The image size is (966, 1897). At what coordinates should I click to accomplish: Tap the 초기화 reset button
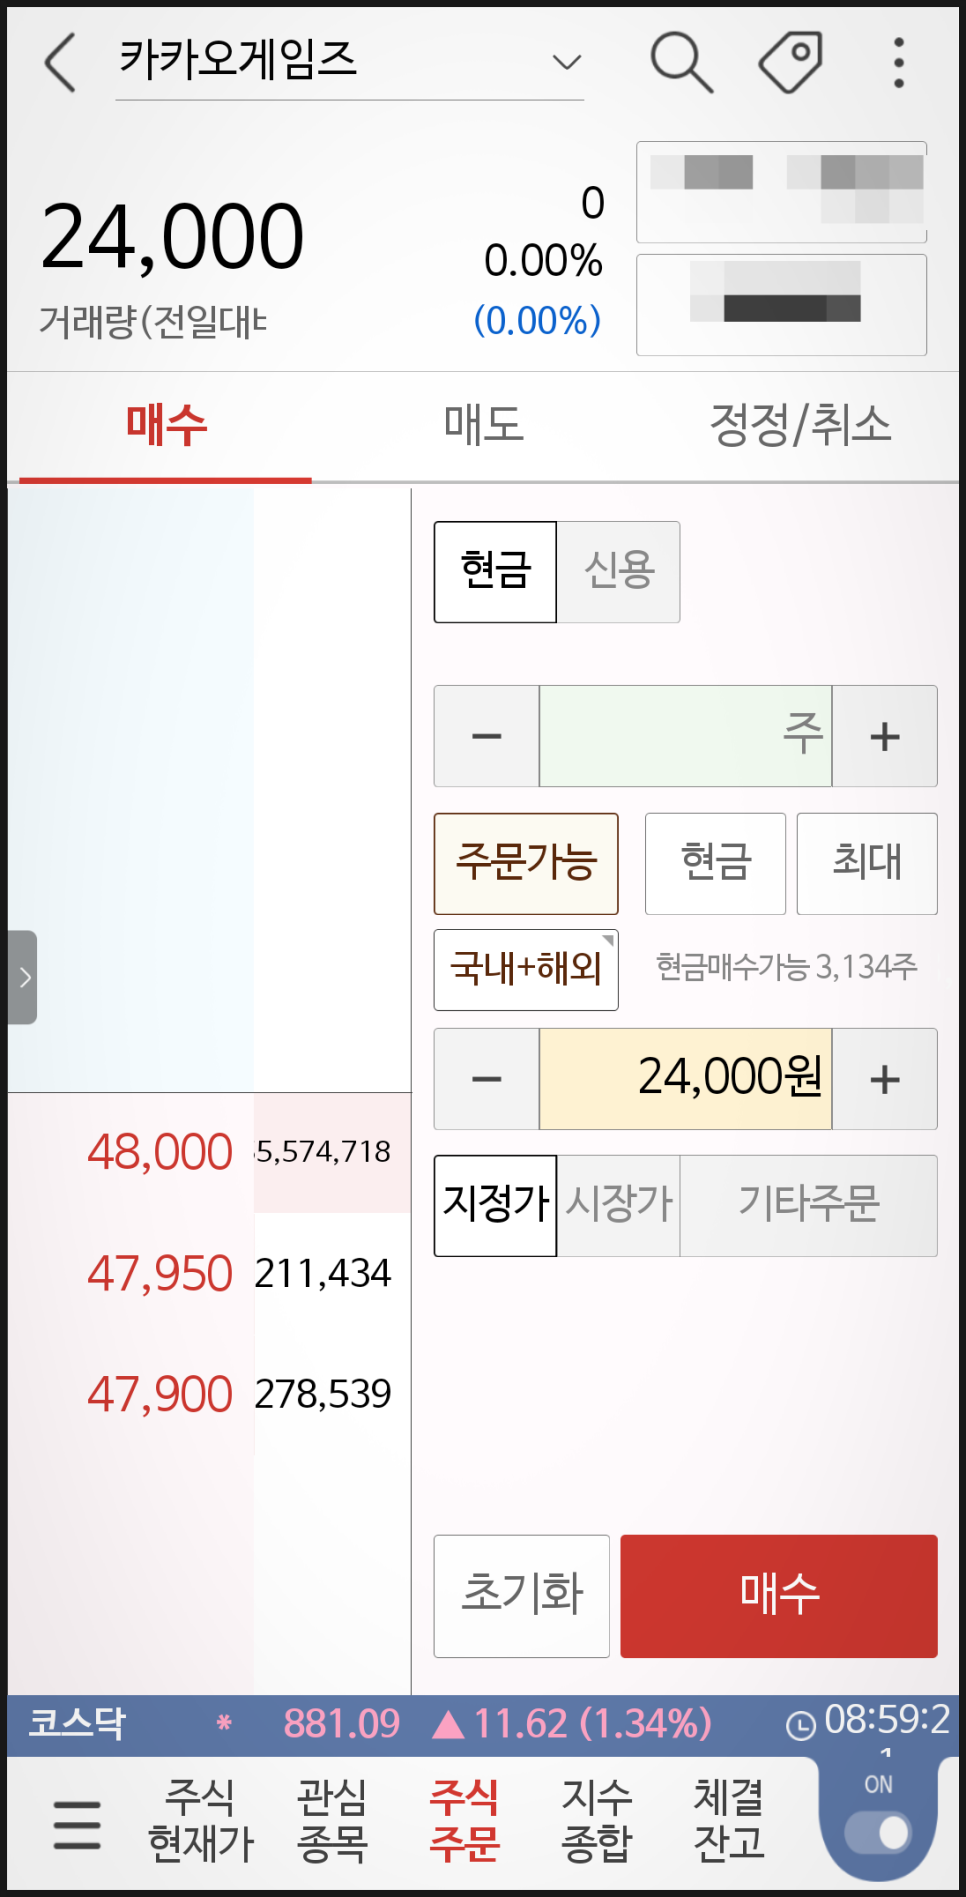pyautogui.click(x=521, y=1596)
